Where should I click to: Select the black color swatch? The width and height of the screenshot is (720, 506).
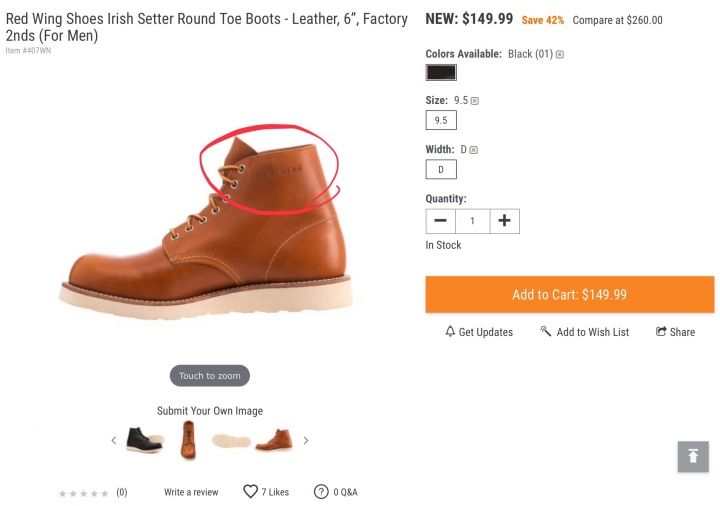pyautogui.click(x=441, y=73)
